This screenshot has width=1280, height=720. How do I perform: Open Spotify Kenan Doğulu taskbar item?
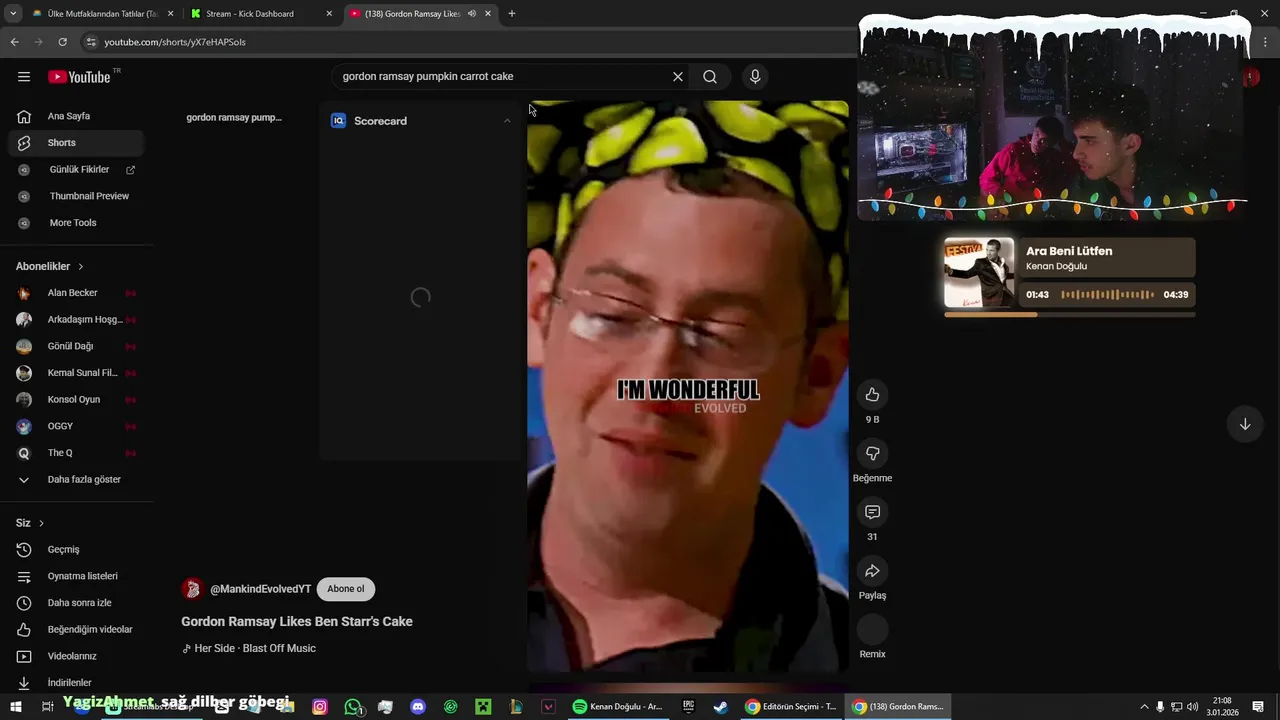[x=617, y=707]
